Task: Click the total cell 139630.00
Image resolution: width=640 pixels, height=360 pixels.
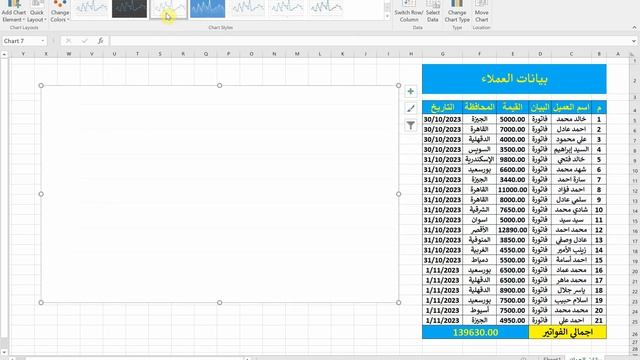Action: pos(476,332)
